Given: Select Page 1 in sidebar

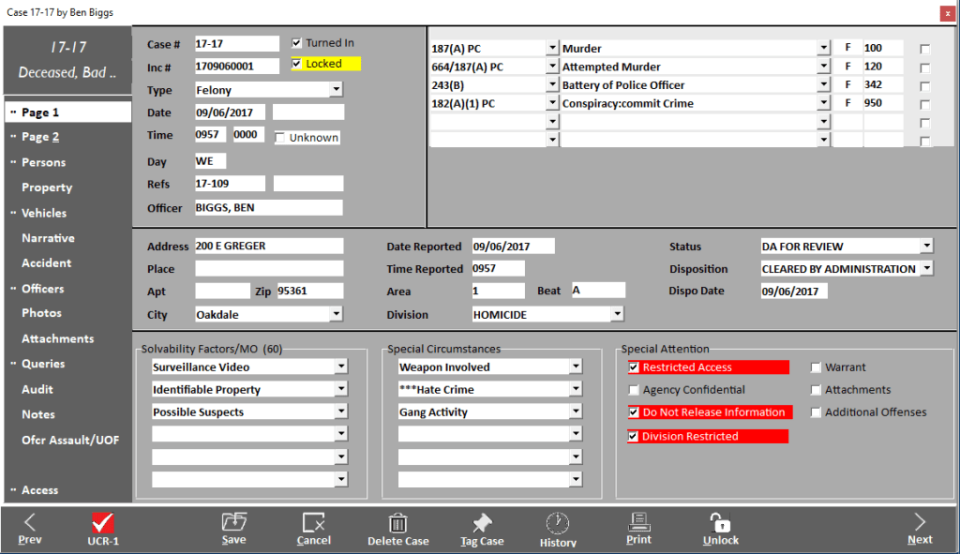Looking at the screenshot, I should [40, 113].
